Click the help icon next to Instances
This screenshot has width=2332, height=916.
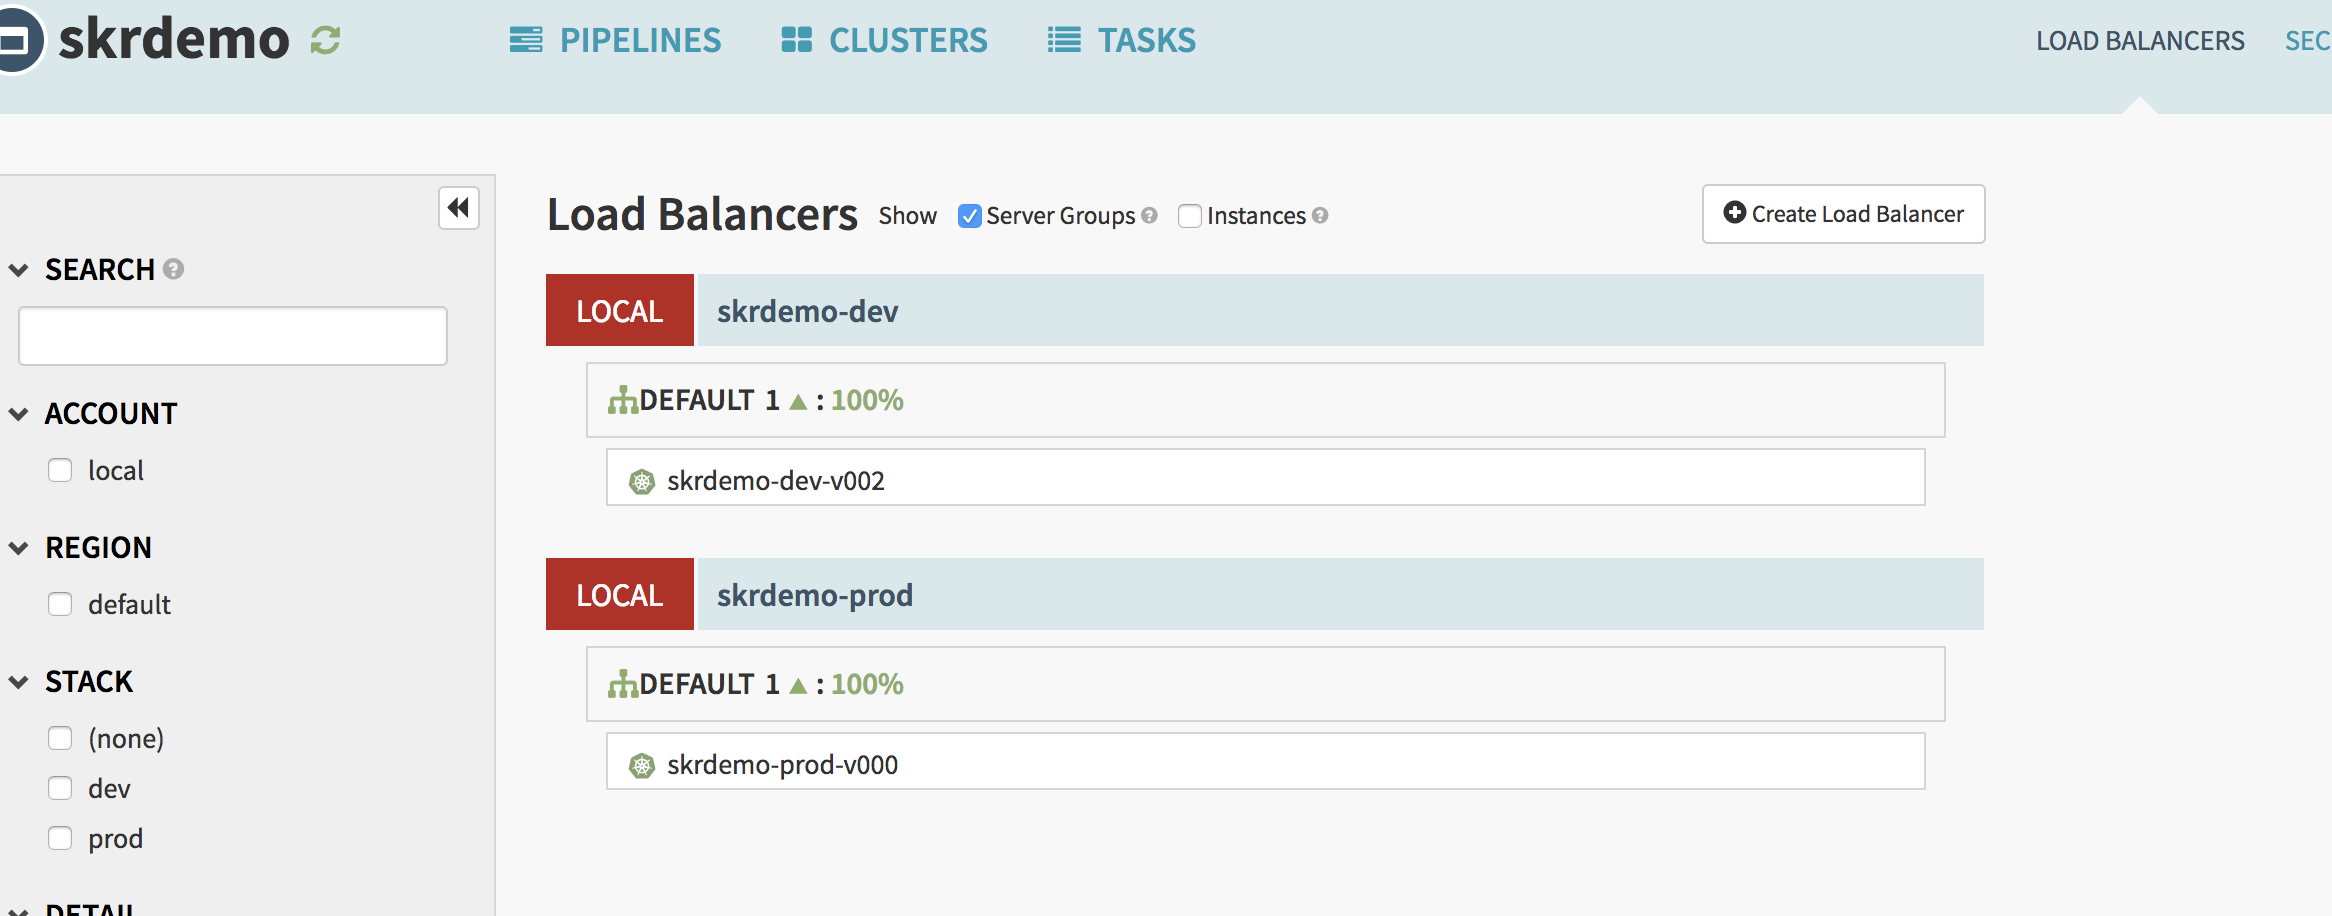pyautogui.click(x=1320, y=215)
